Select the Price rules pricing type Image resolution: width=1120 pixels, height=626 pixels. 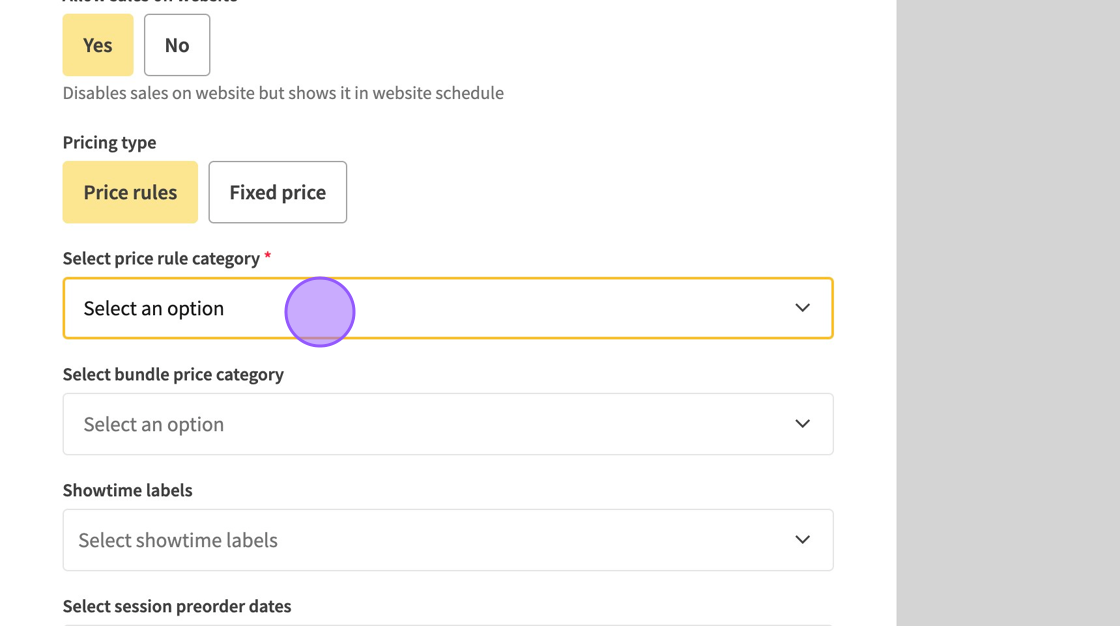coord(130,192)
